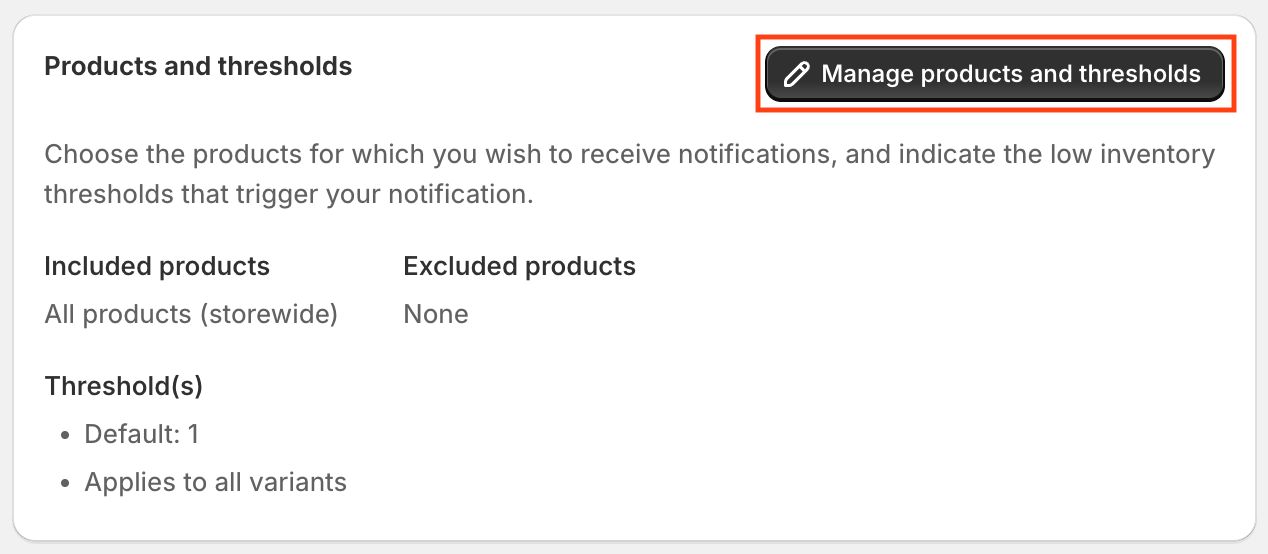This screenshot has height=554, width=1268.
Task: Click the Threshold(s) heading
Action: (x=124, y=386)
